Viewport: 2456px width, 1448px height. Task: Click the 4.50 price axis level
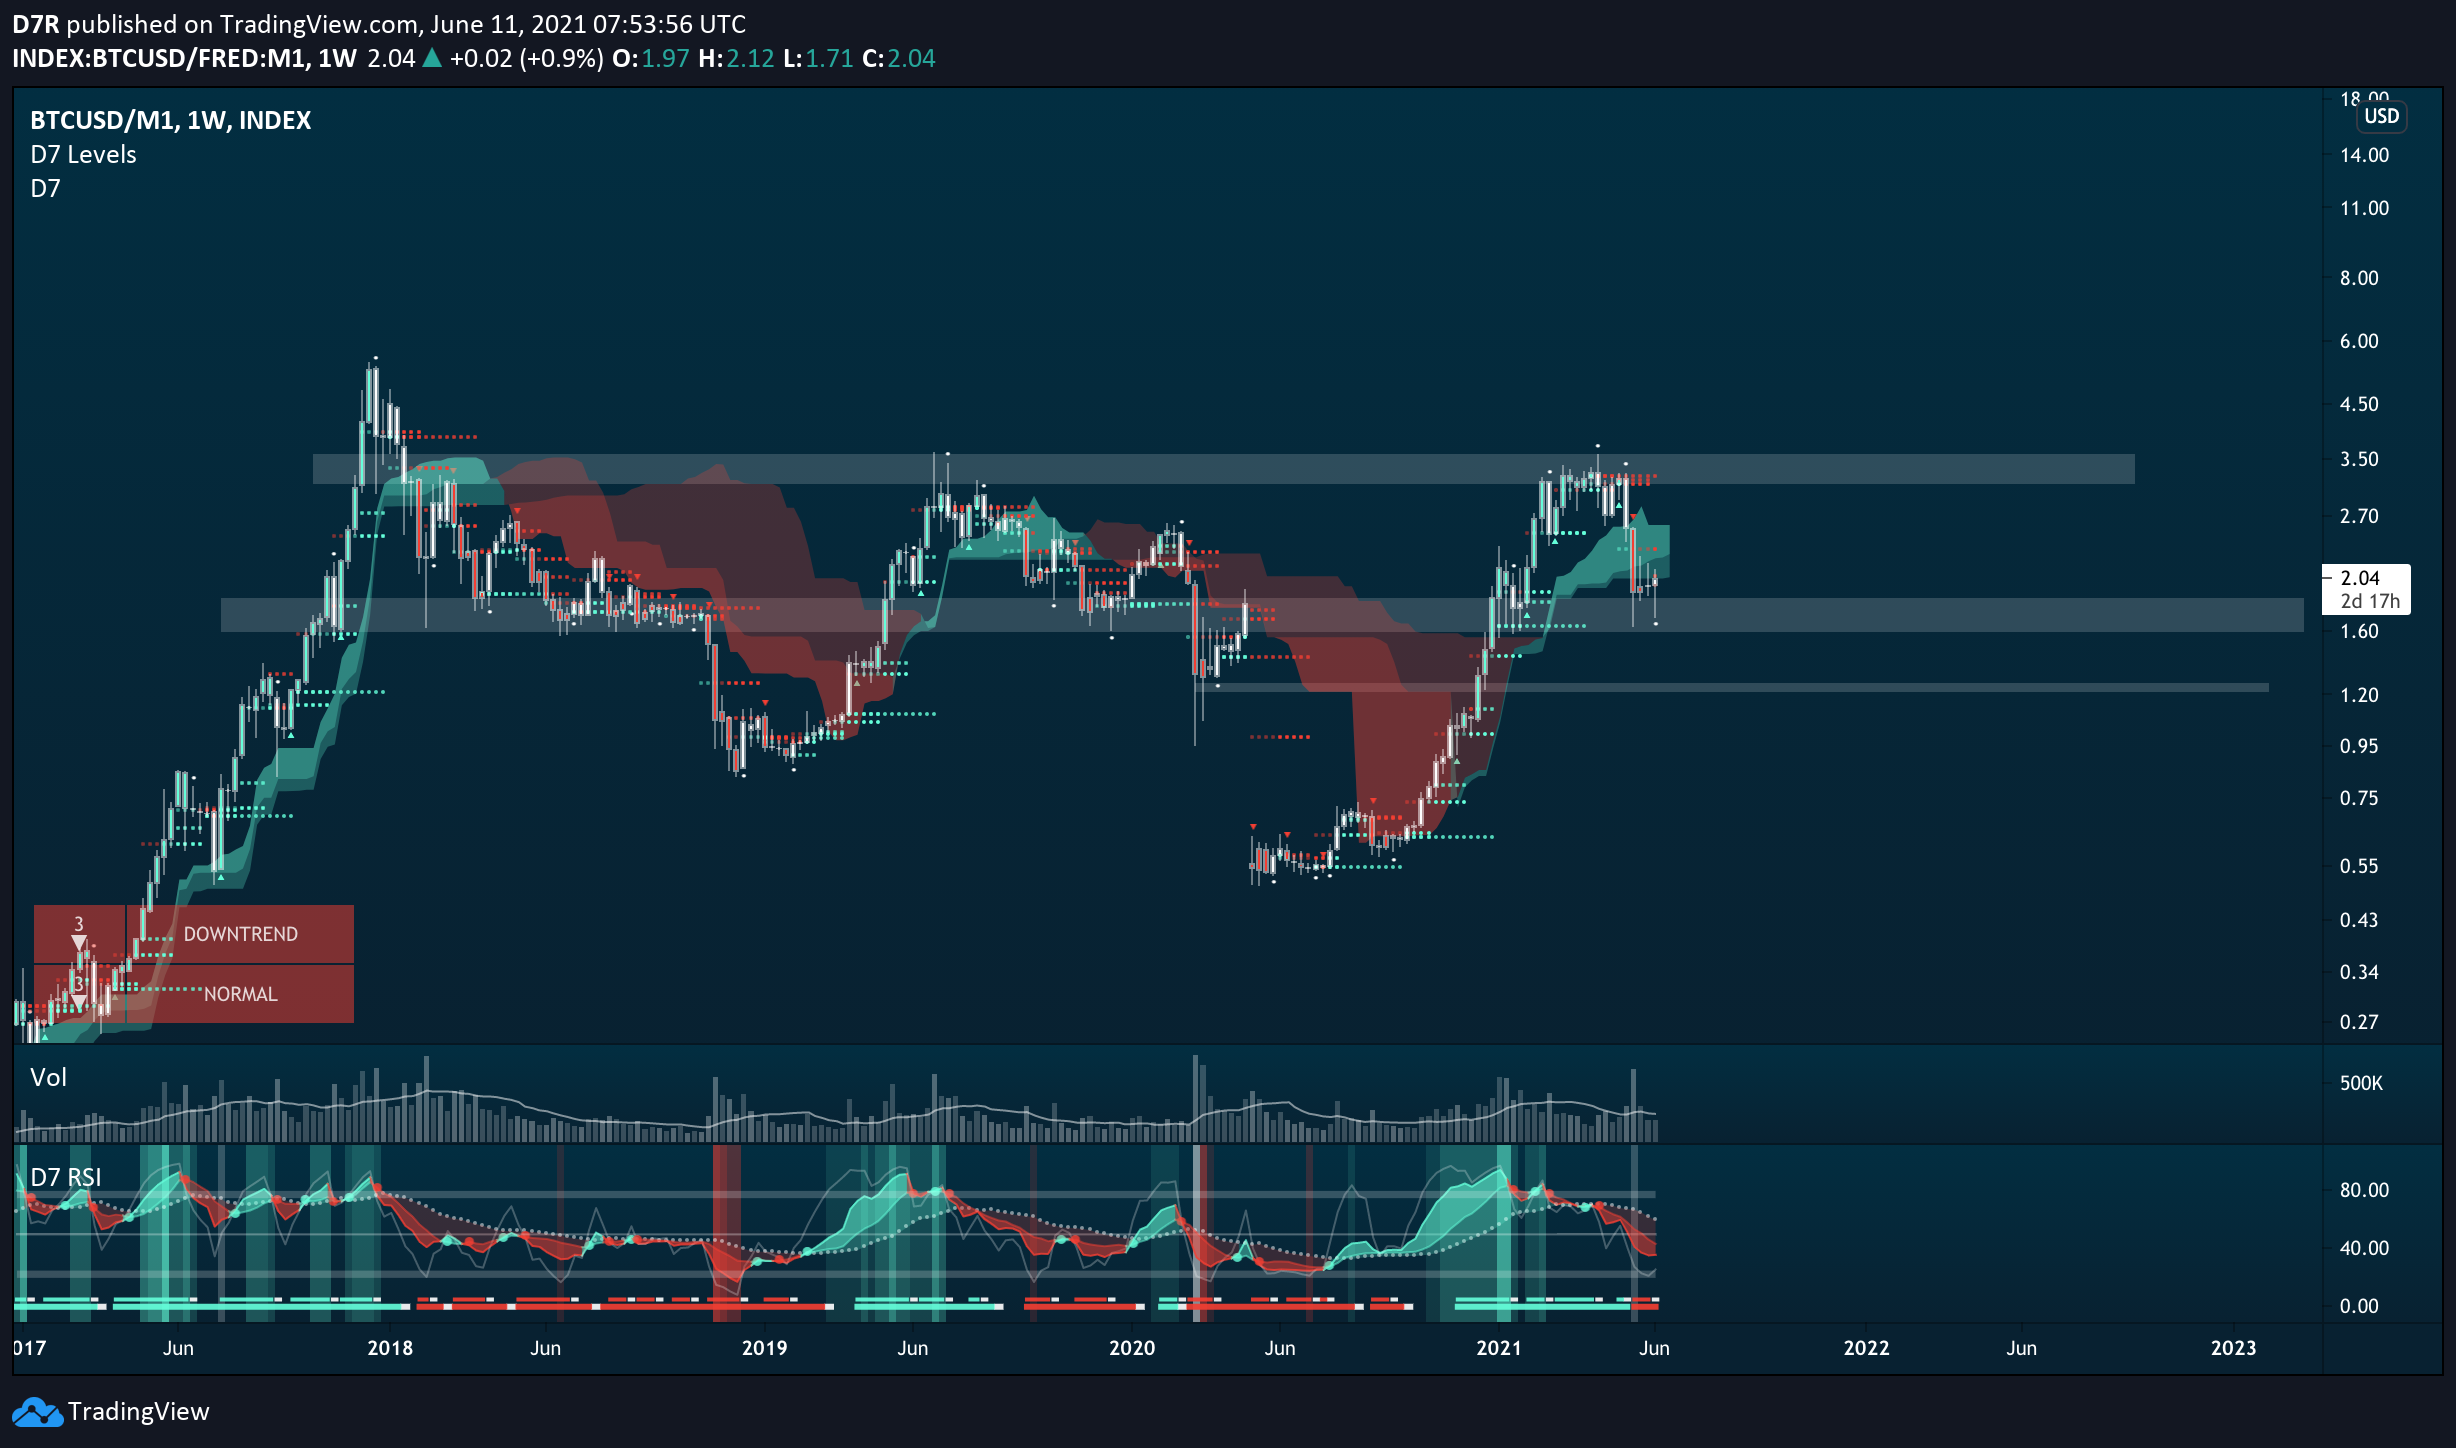tap(2359, 404)
